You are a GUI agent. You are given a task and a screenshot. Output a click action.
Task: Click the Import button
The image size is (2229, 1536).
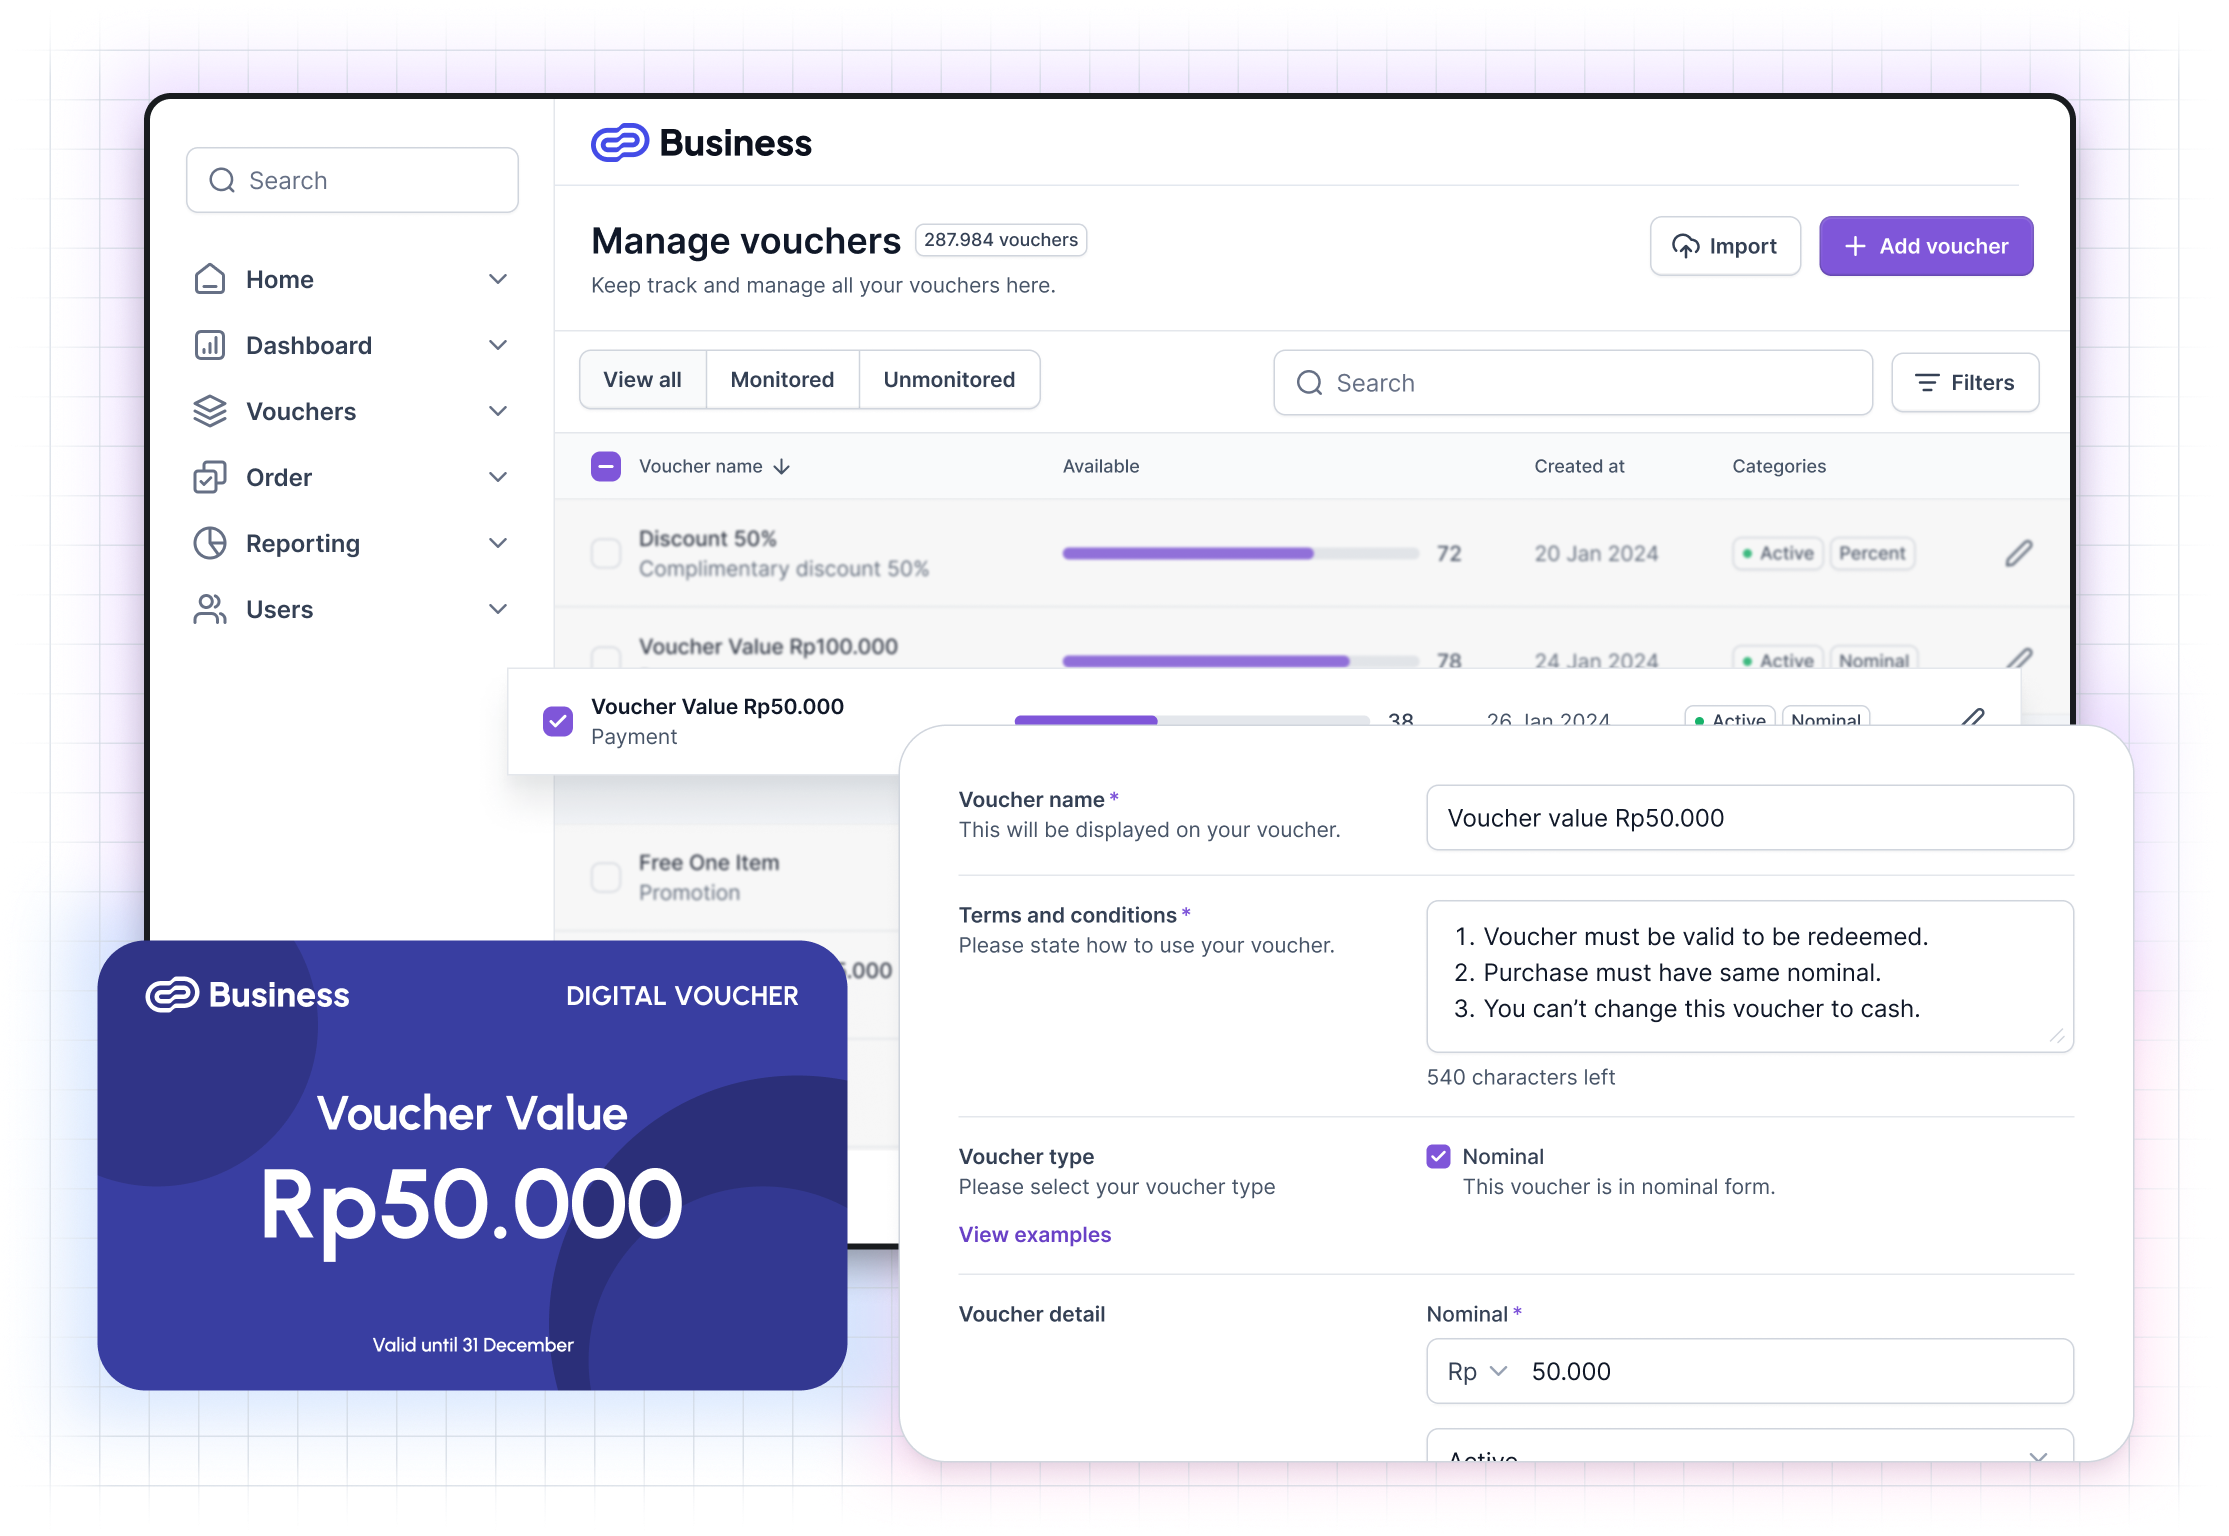pos(1725,246)
